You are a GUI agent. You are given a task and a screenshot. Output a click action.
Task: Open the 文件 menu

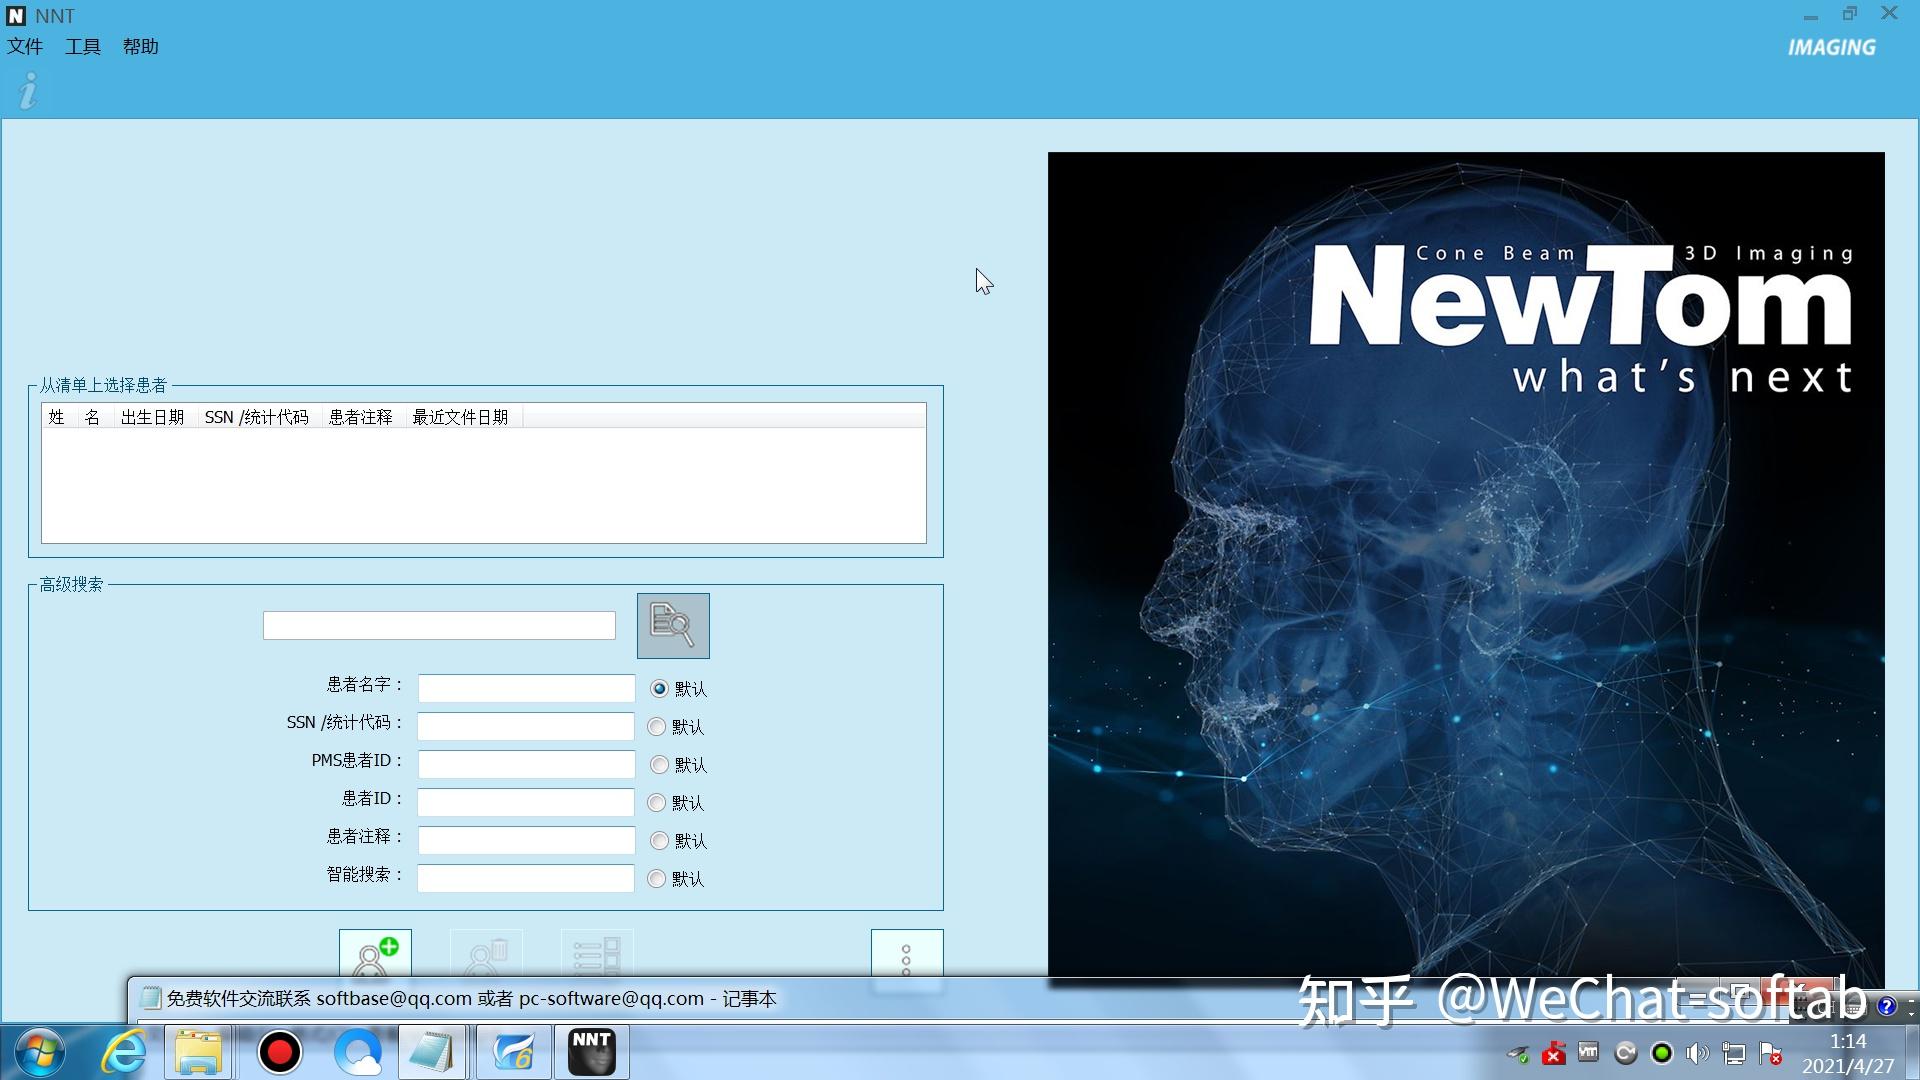(x=25, y=47)
